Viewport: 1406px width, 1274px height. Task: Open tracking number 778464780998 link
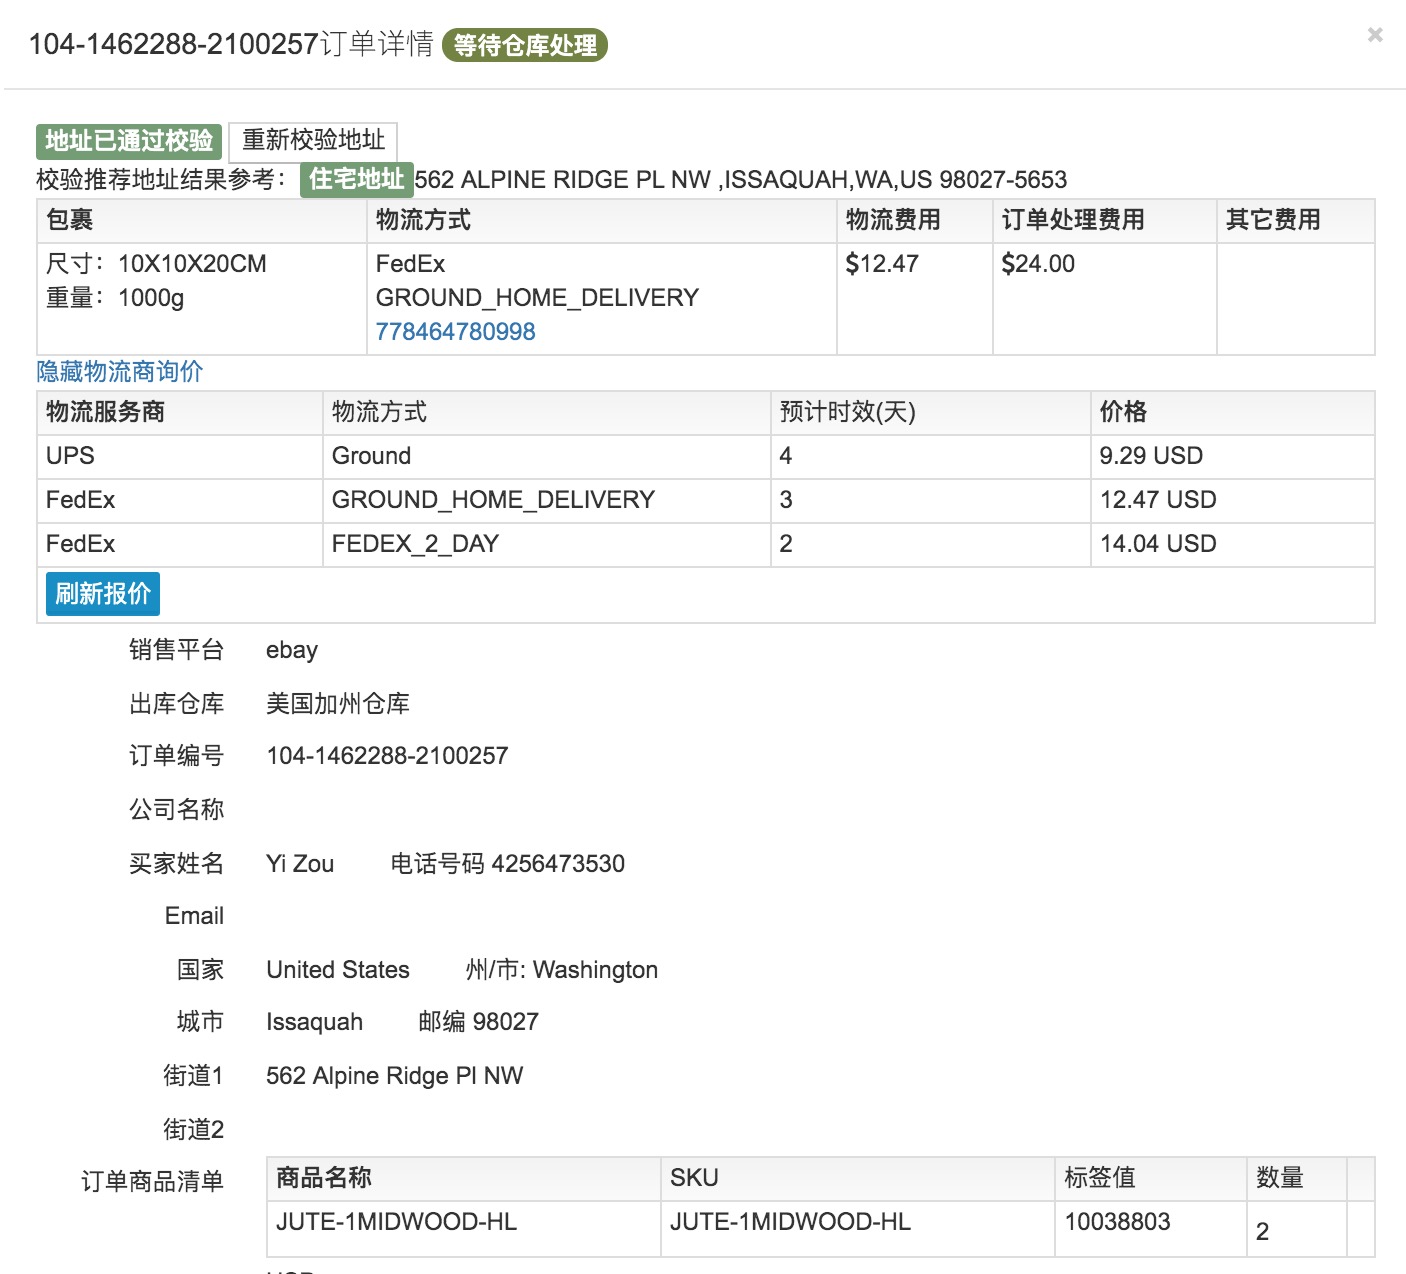(455, 332)
